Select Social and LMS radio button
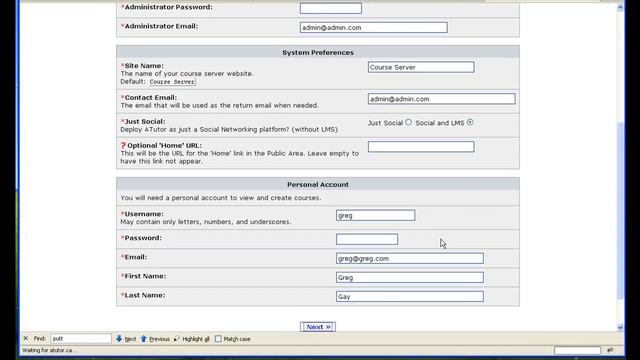The height and width of the screenshot is (360, 640). coord(470,122)
